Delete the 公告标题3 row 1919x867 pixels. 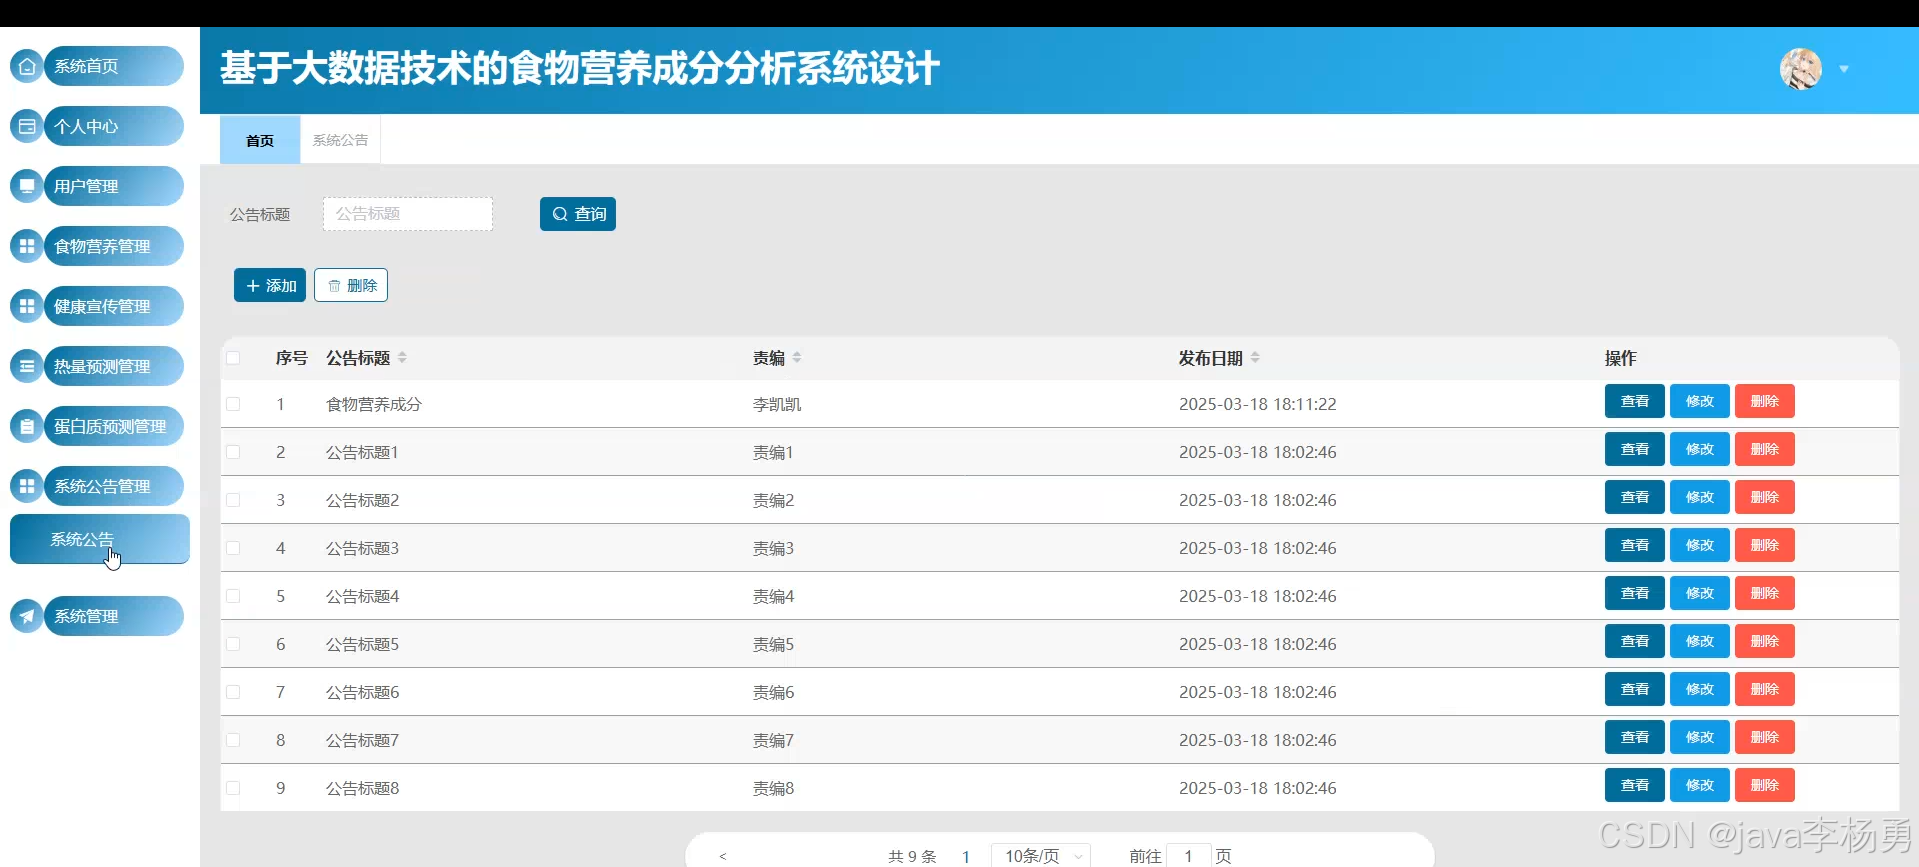[1765, 545]
